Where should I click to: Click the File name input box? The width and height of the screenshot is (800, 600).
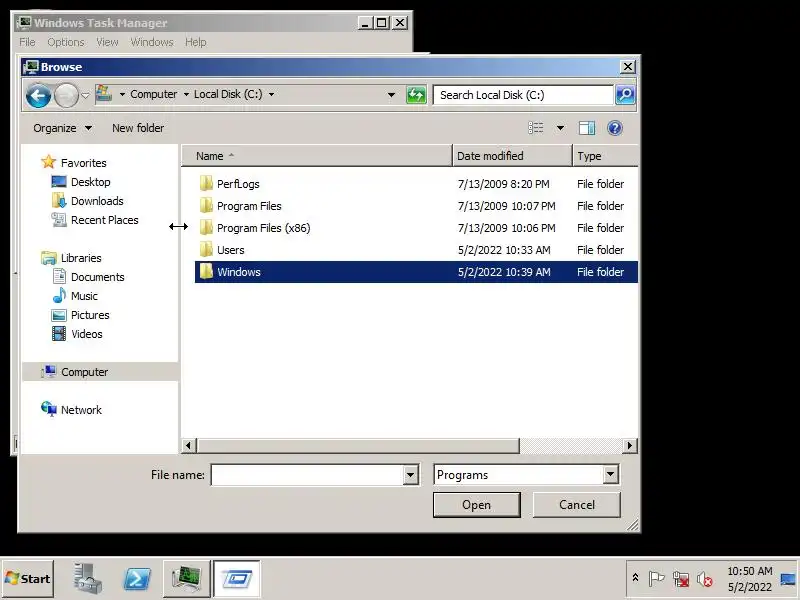coord(307,475)
